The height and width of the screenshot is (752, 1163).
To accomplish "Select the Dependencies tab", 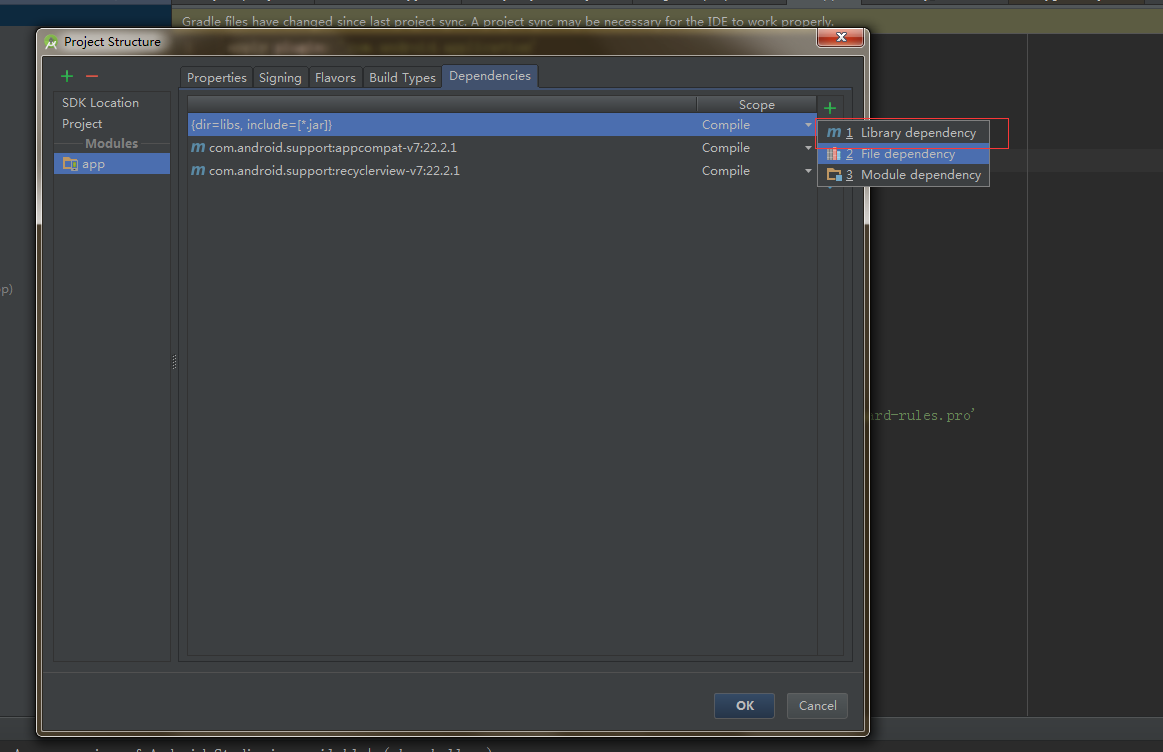I will coord(490,76).
